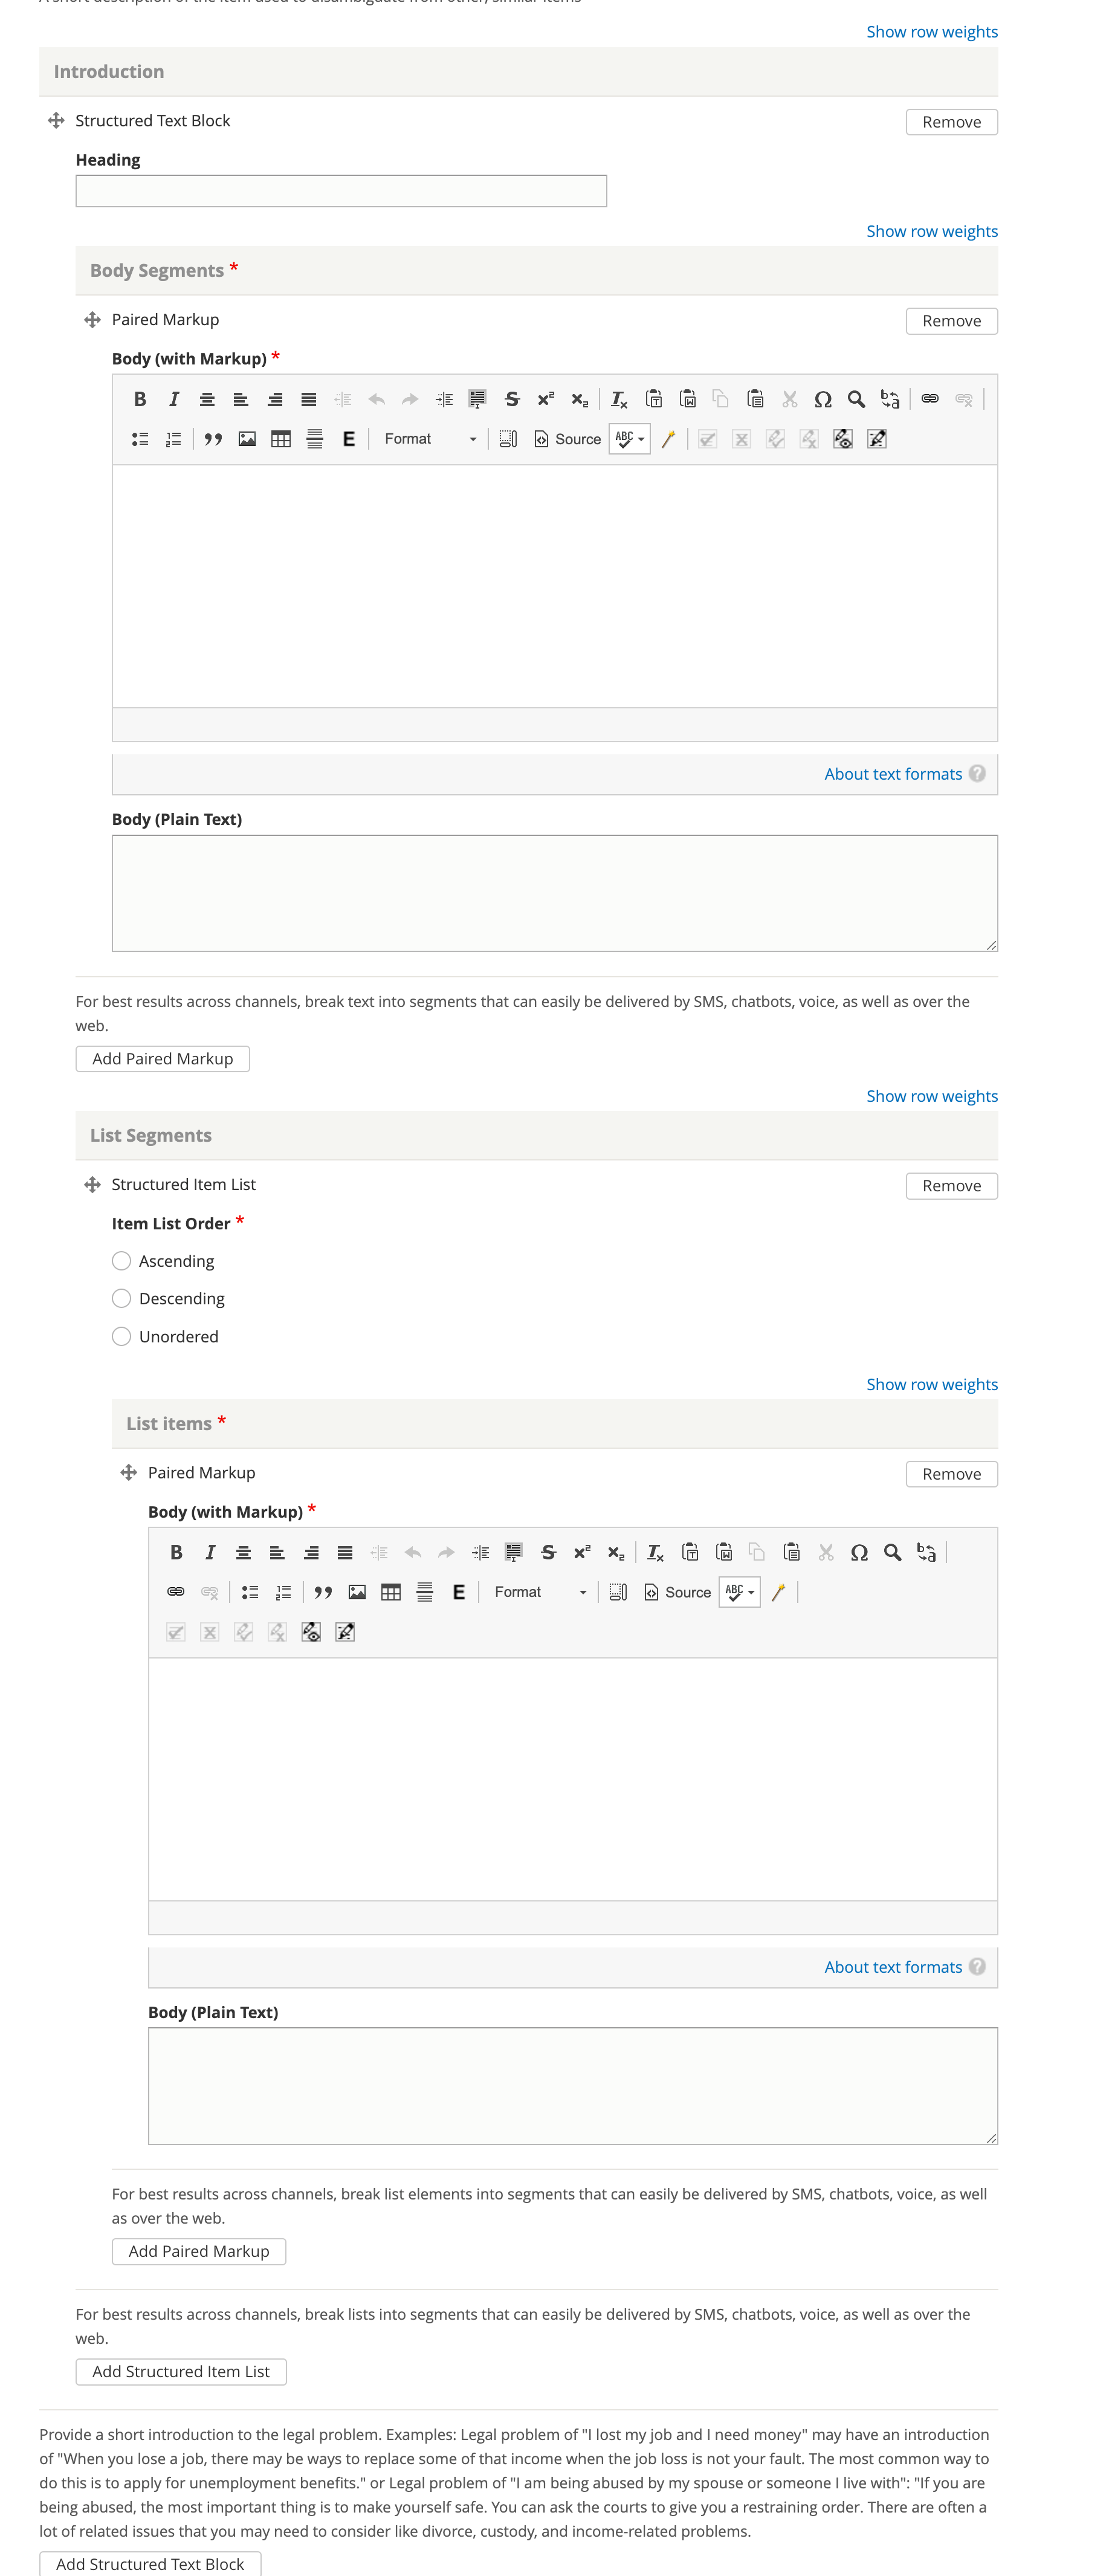Click Body (Plain Text) box under List items
The height and width of the screenshot is (2576, 1109).
pyautogui.click(x=573, y=2086)
